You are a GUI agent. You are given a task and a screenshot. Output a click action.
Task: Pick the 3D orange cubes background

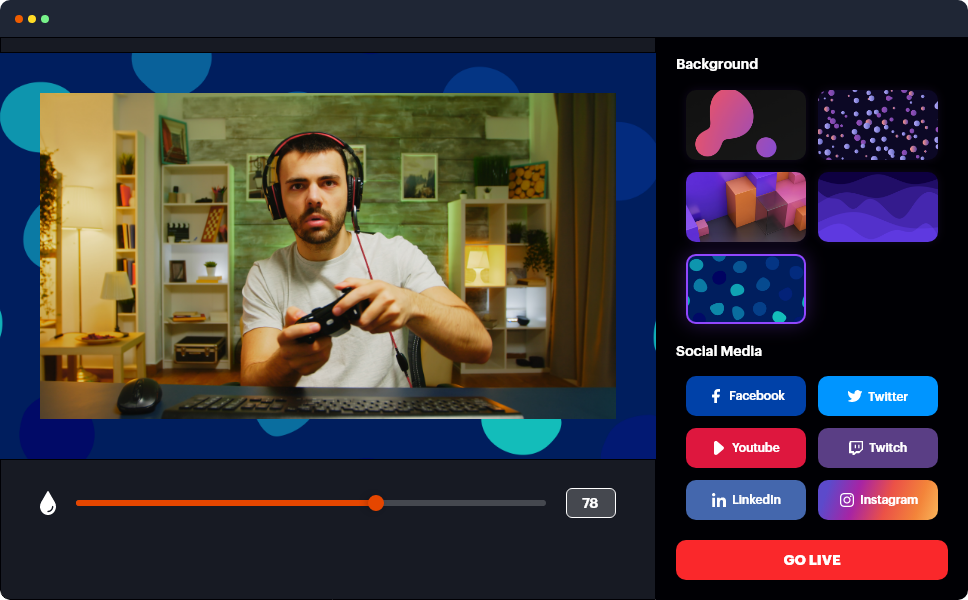pyautogui.click(x=746, y=207)
